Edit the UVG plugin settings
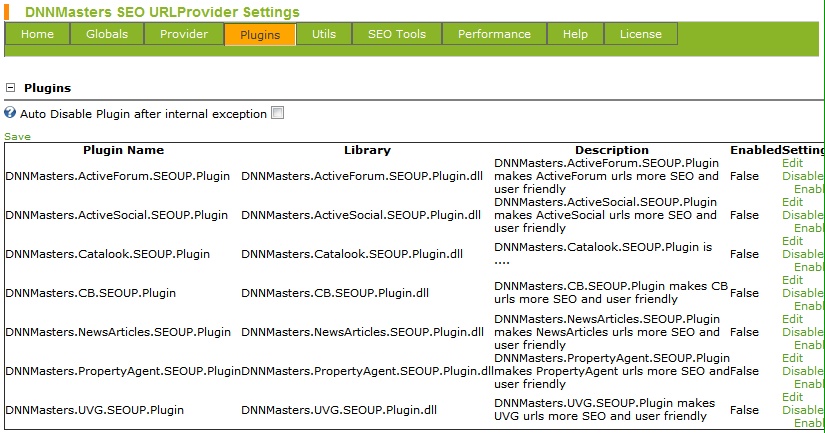 pos(792,397)
